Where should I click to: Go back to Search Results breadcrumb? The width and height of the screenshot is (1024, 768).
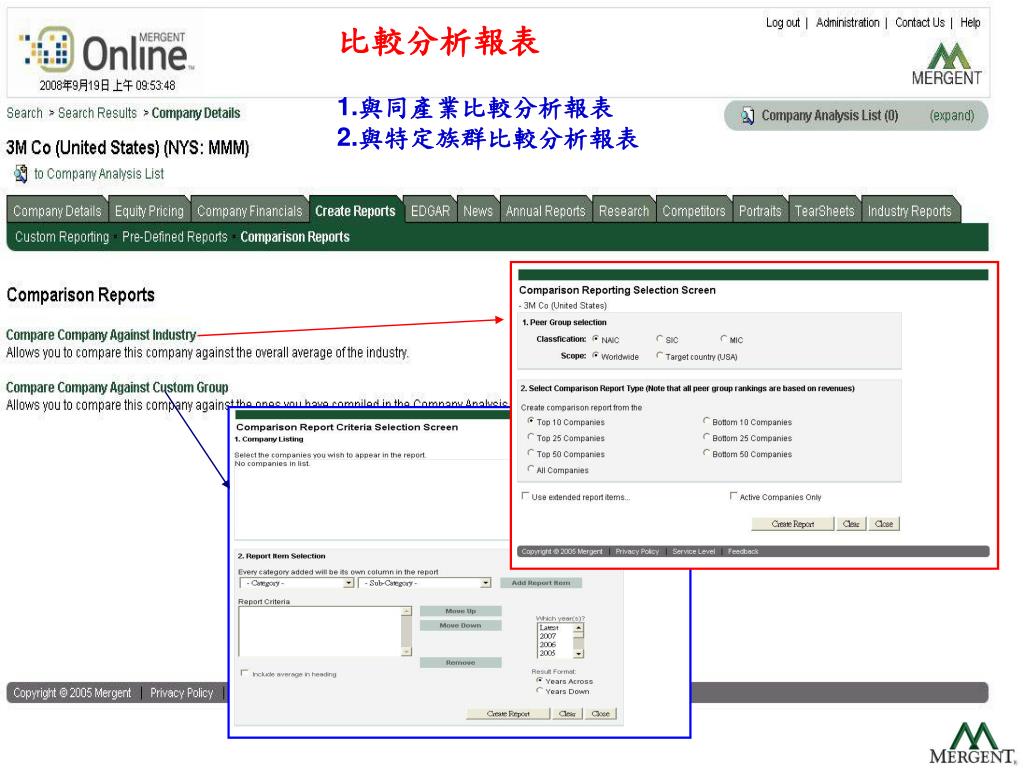click(x=97, y=113)
